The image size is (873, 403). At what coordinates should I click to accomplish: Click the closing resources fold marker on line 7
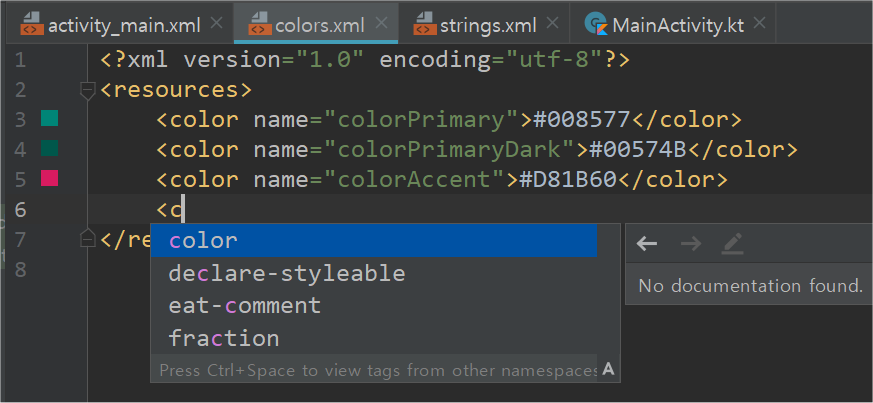tap(87, 239)
